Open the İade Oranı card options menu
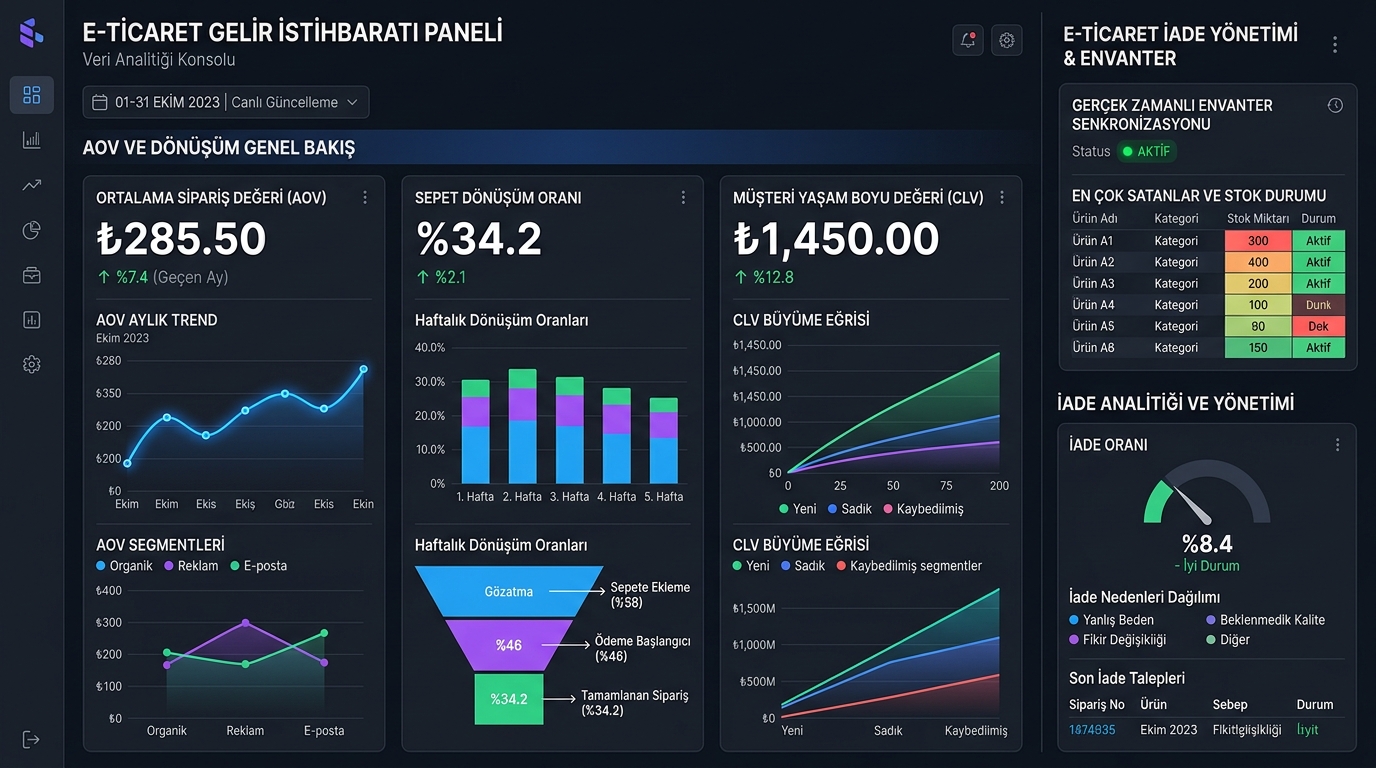The image size is (1376, 768). [1337, 445]
